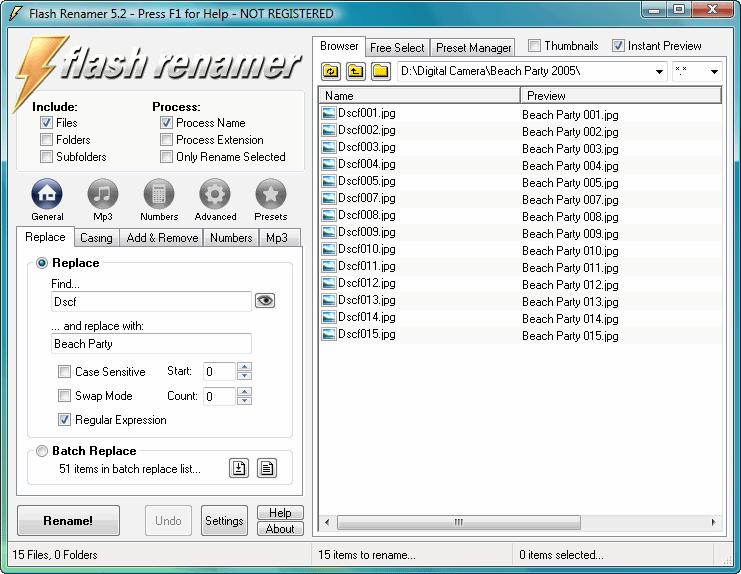Open the Numbers tab

point(231,238)
